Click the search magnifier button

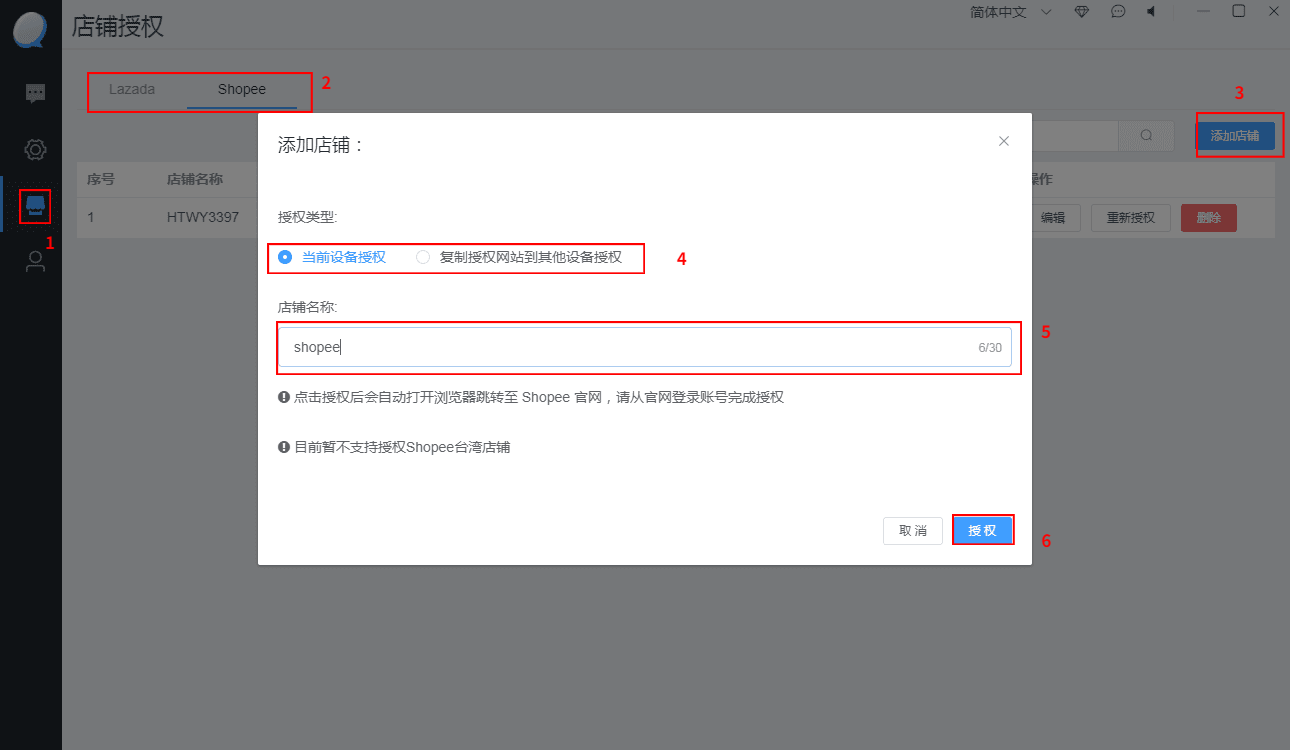click(1146, 136)
